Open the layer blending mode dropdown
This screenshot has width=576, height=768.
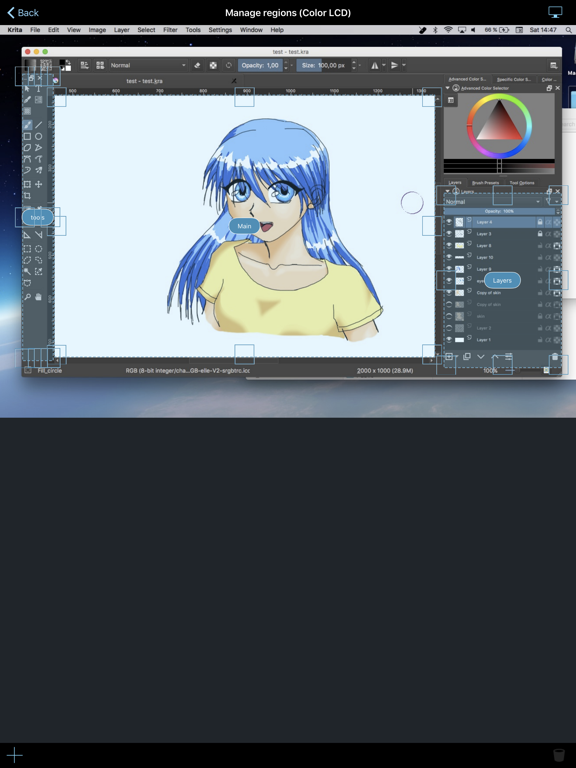493,201
